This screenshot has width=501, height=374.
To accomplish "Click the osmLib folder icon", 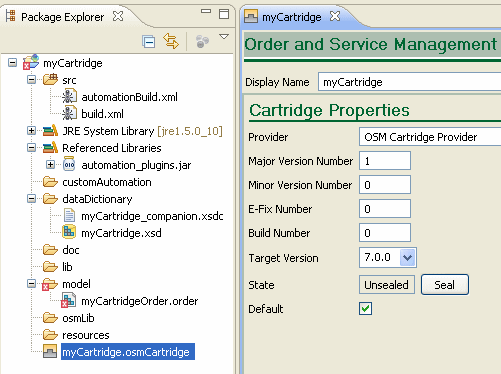I will point(50,318).
